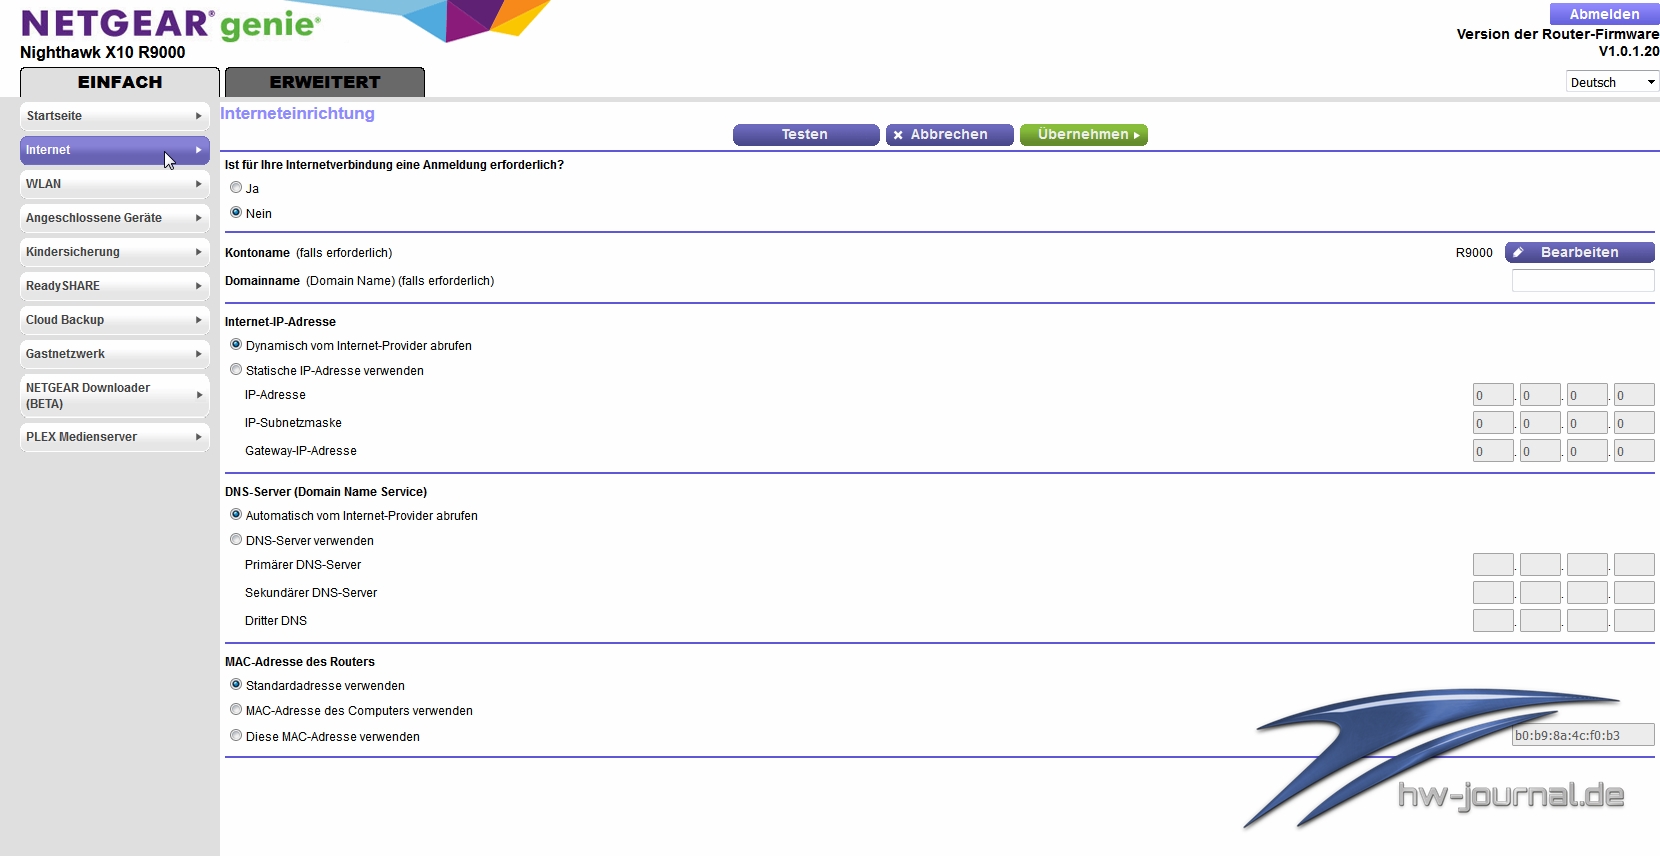1660x856 pixels.
Task: Click the arrow icon beside ReadySHARE
Action: 198,286
